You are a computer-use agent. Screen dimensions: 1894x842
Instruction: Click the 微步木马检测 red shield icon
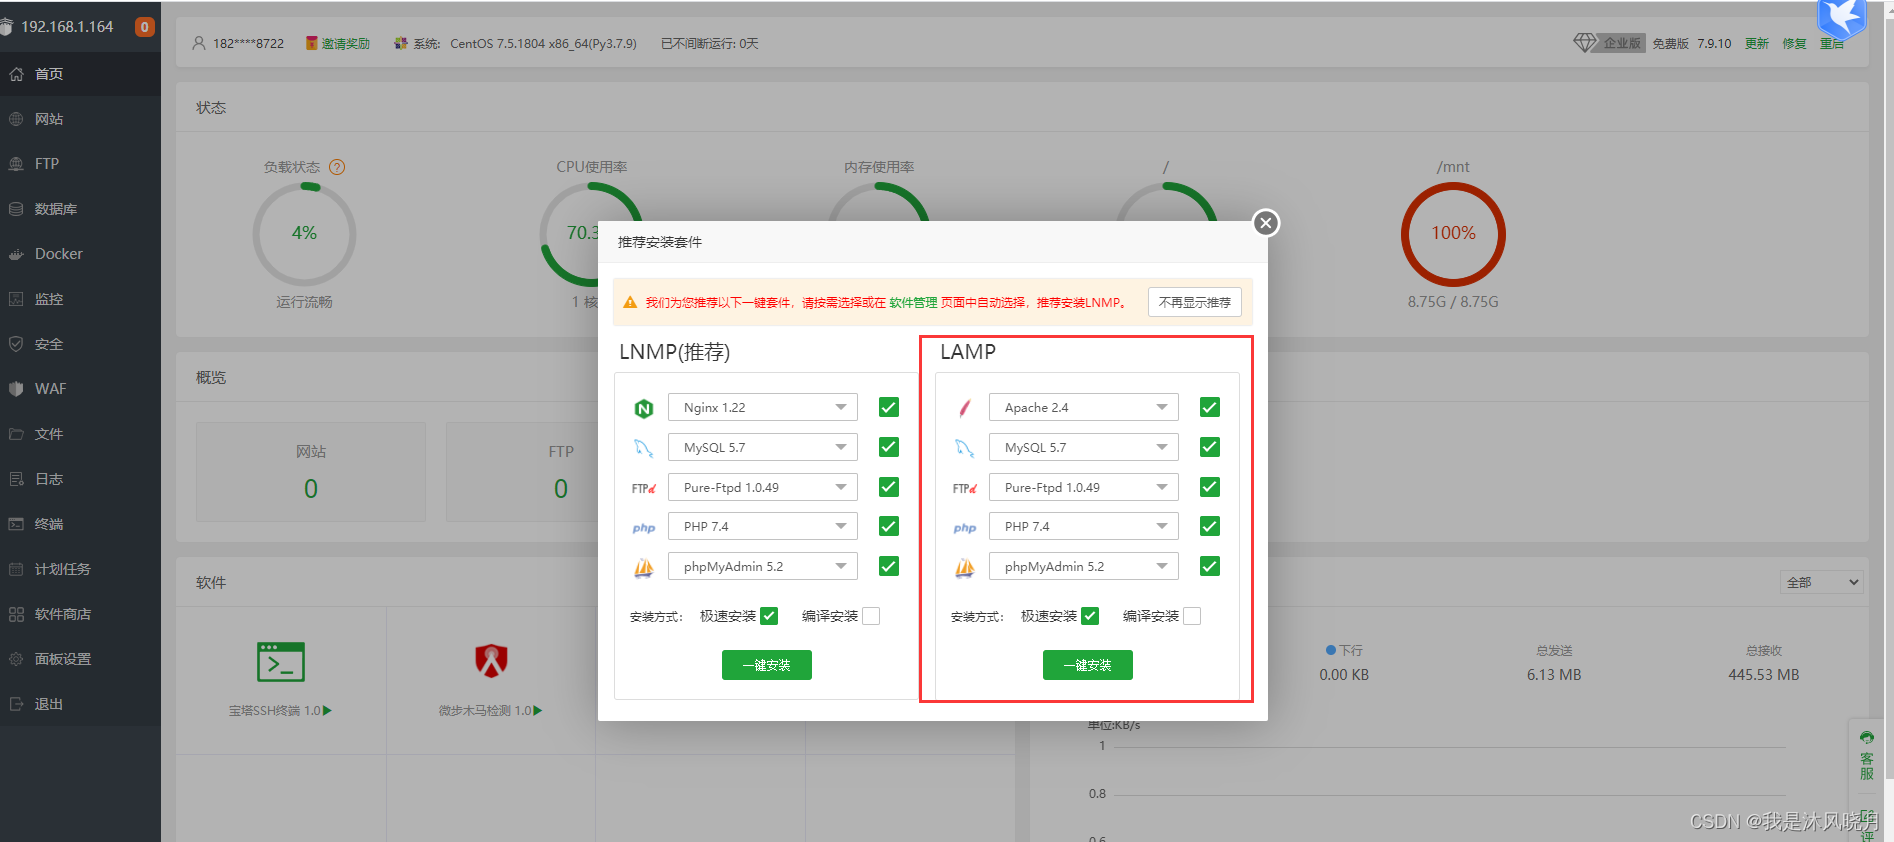pyautogui.click(x=491, y=661)
